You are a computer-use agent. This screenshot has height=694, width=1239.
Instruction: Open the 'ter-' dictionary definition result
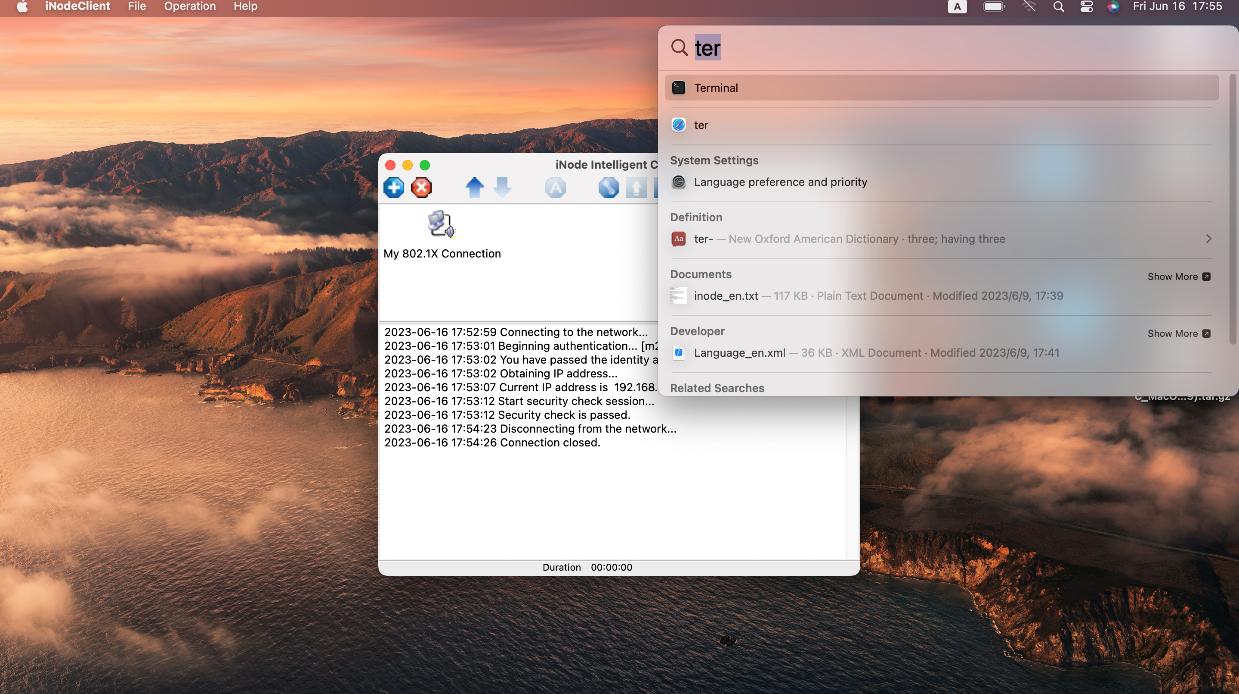pos(942,239)
